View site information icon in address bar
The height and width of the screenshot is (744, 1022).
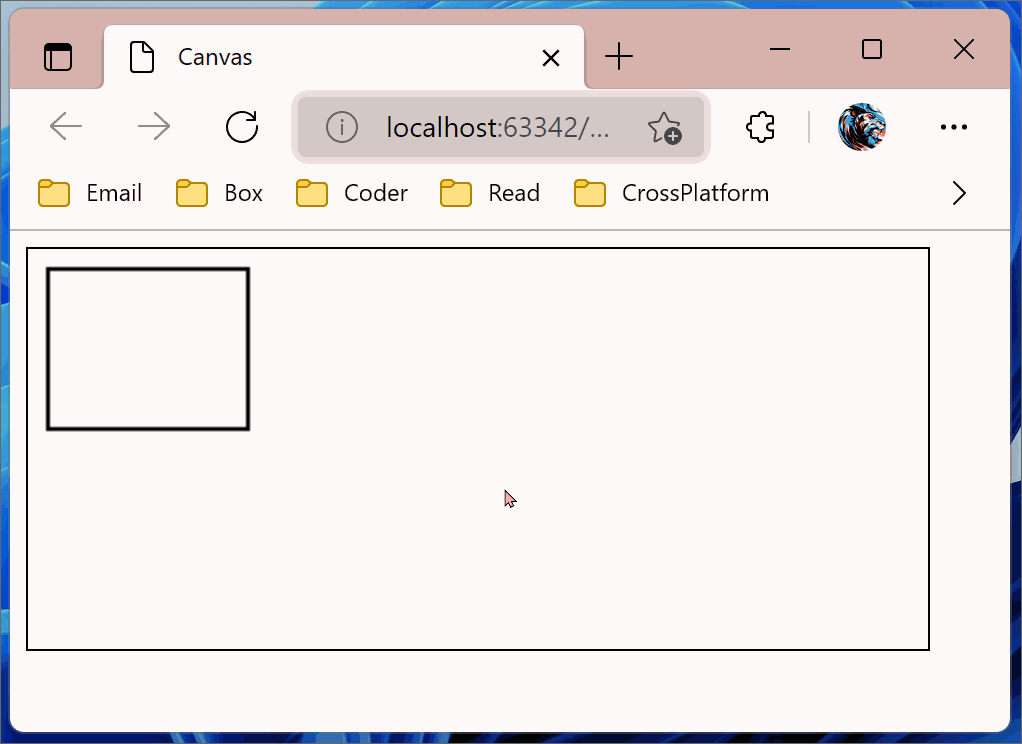point(342,126)
